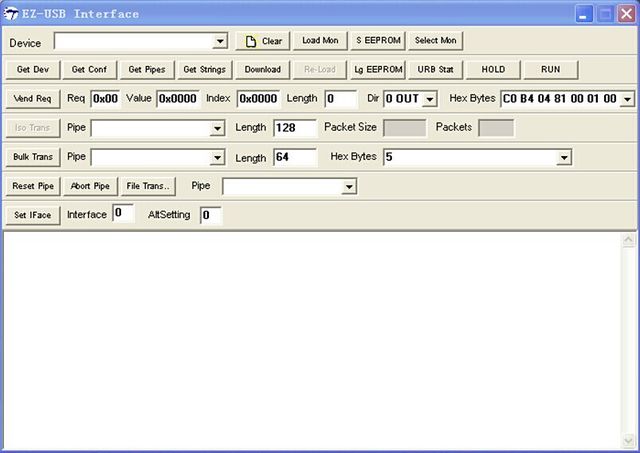Focus the Index field showing 0x0000

click(x=258, y=99)
